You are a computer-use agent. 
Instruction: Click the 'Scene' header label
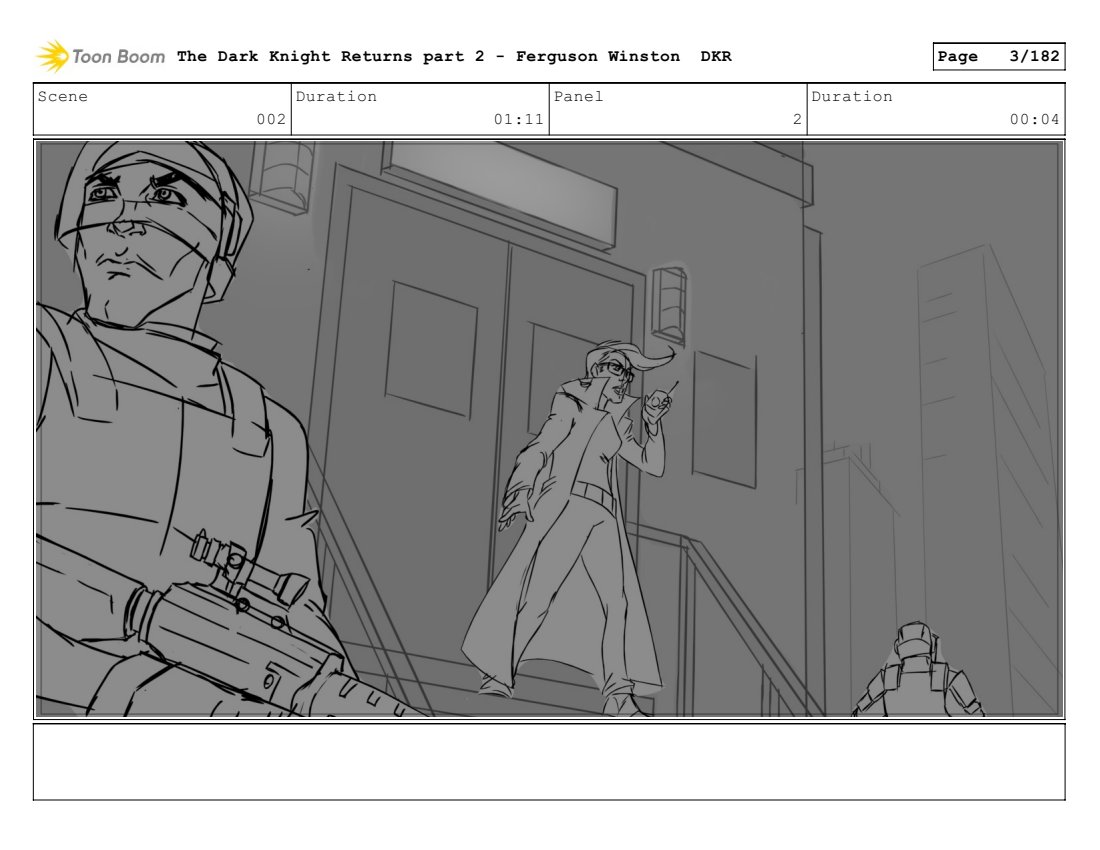point(62,97)
